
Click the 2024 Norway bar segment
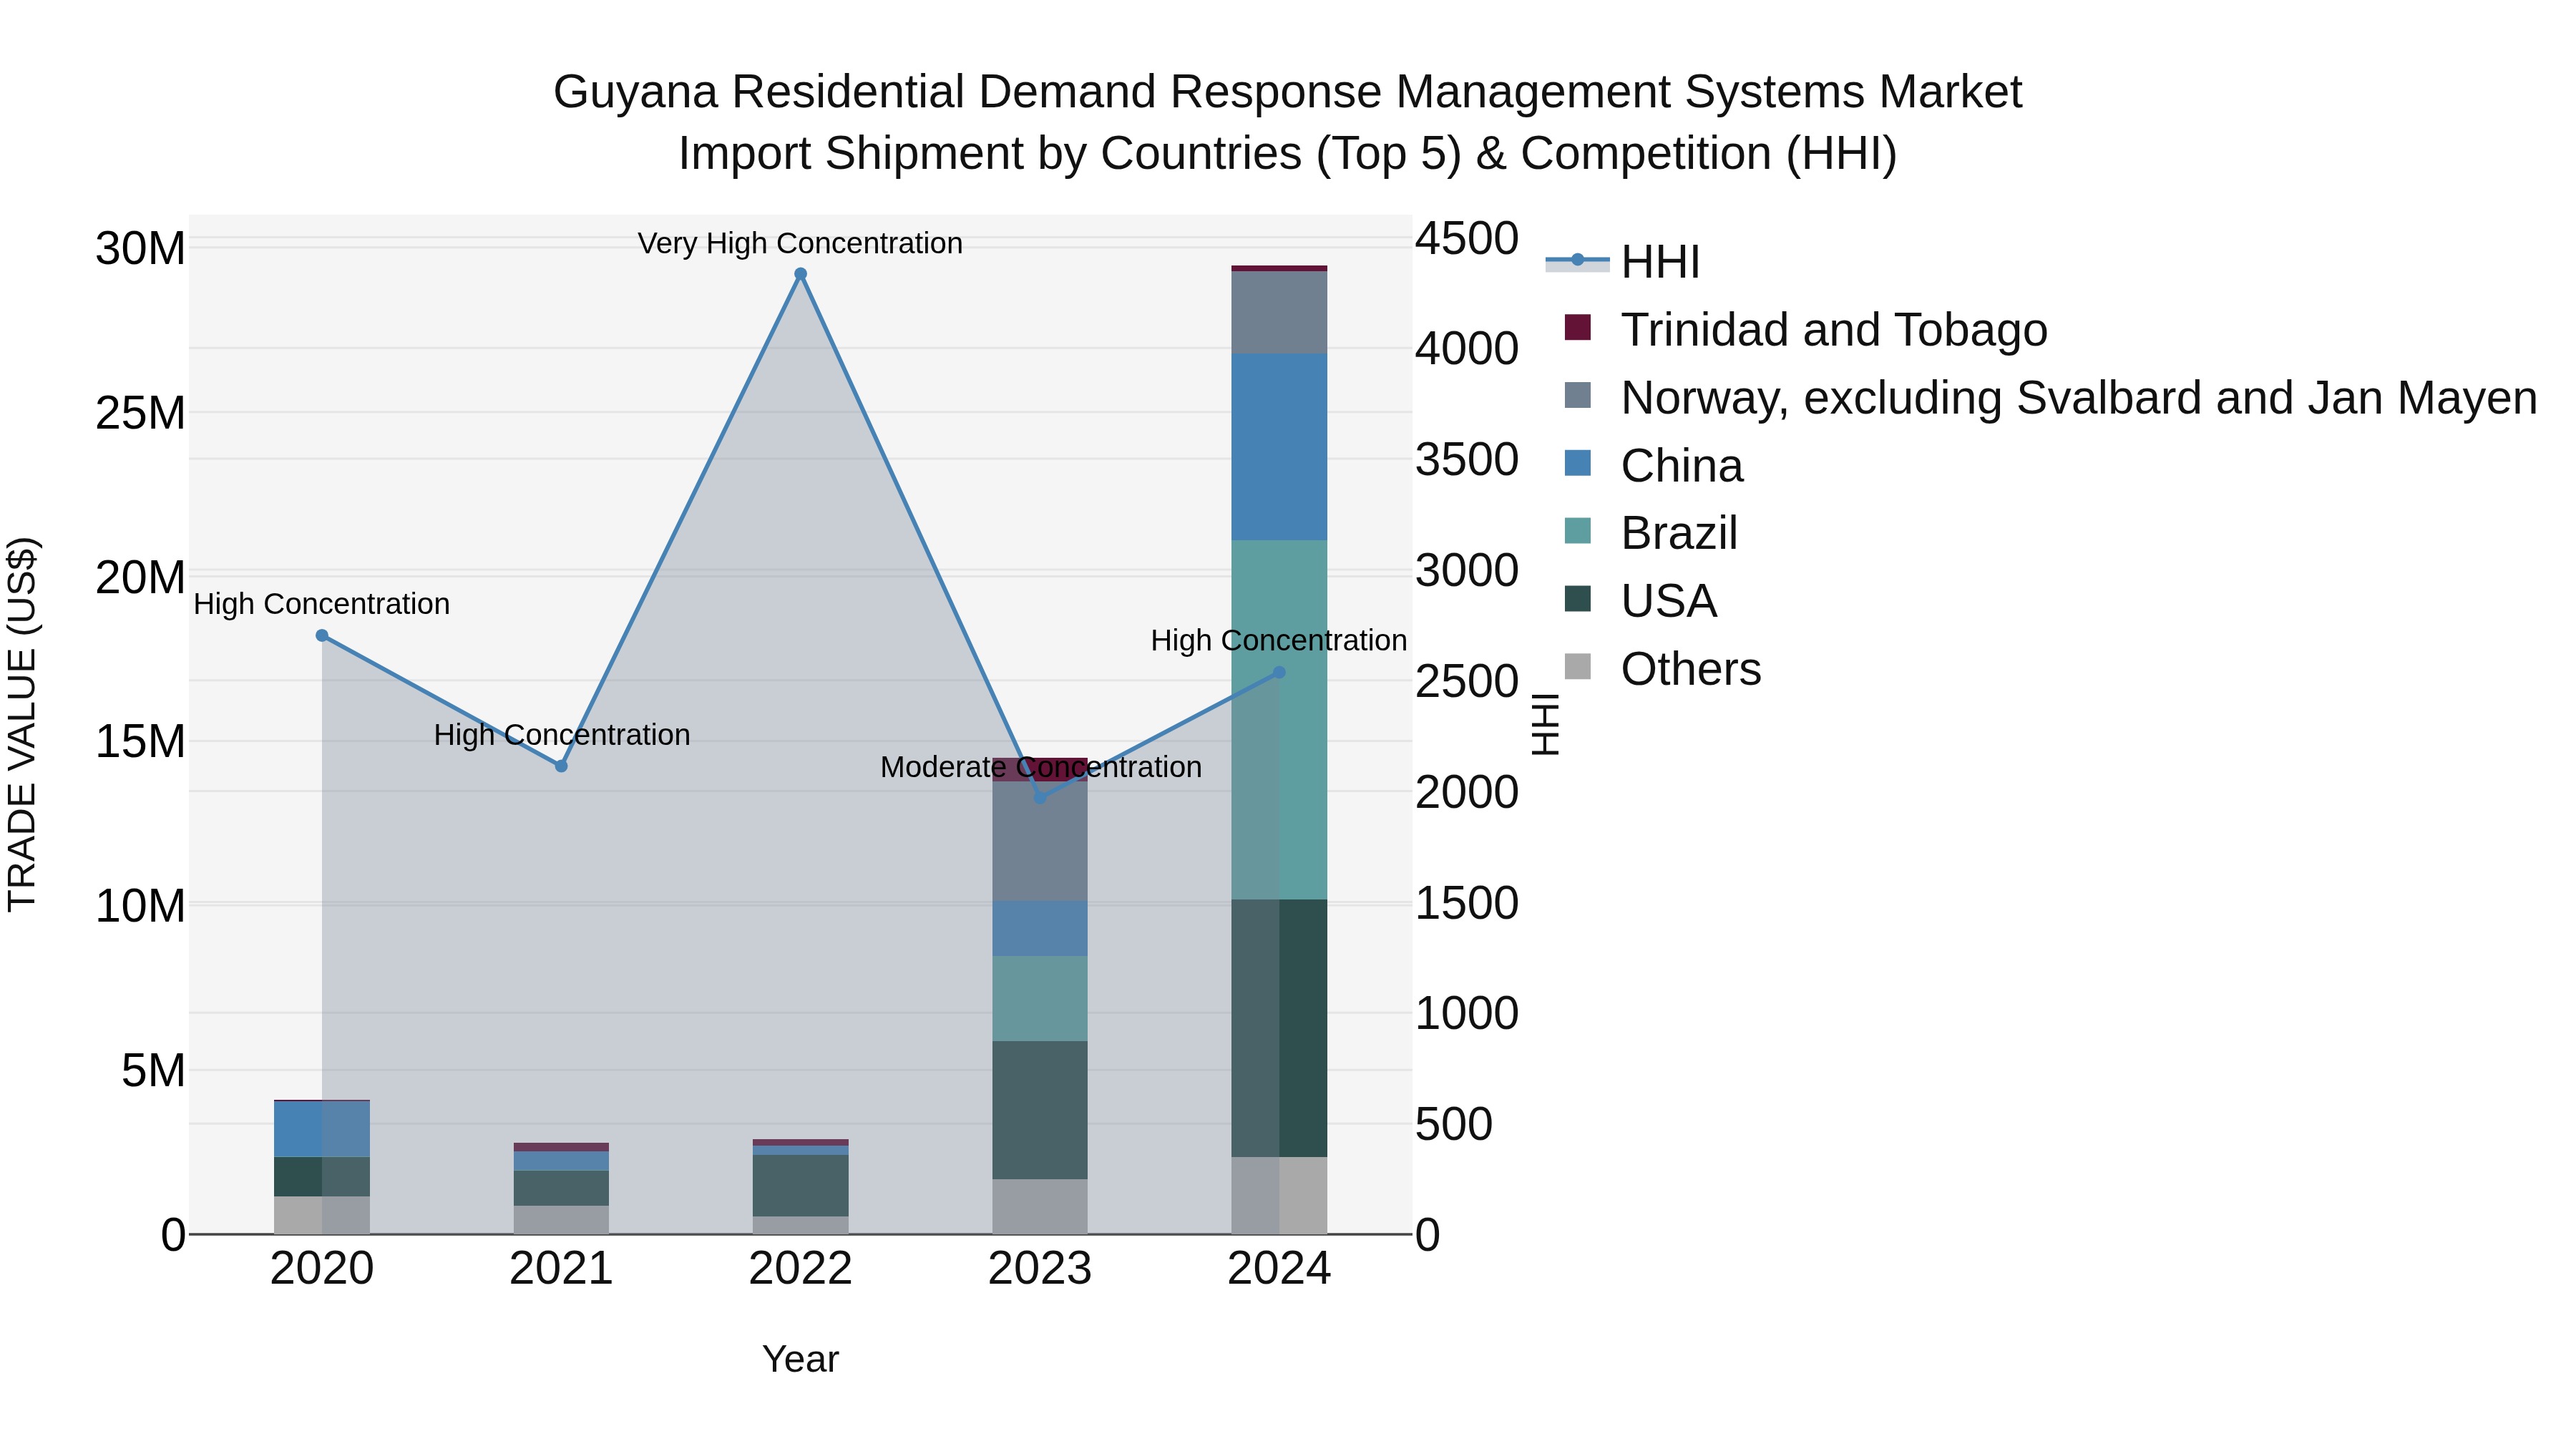(x=1279, y=312)
